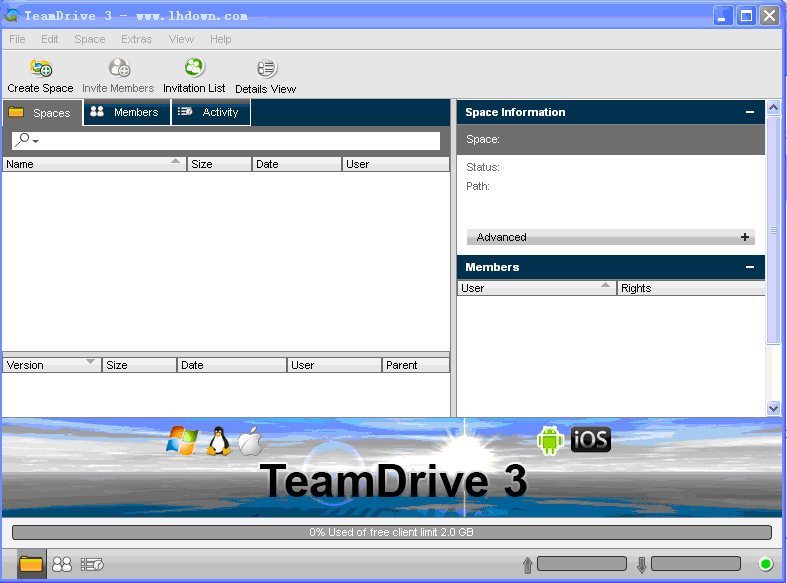Click the iOS badge in banner
Viewport: 787px width, 583px height.
click(591, 440)
